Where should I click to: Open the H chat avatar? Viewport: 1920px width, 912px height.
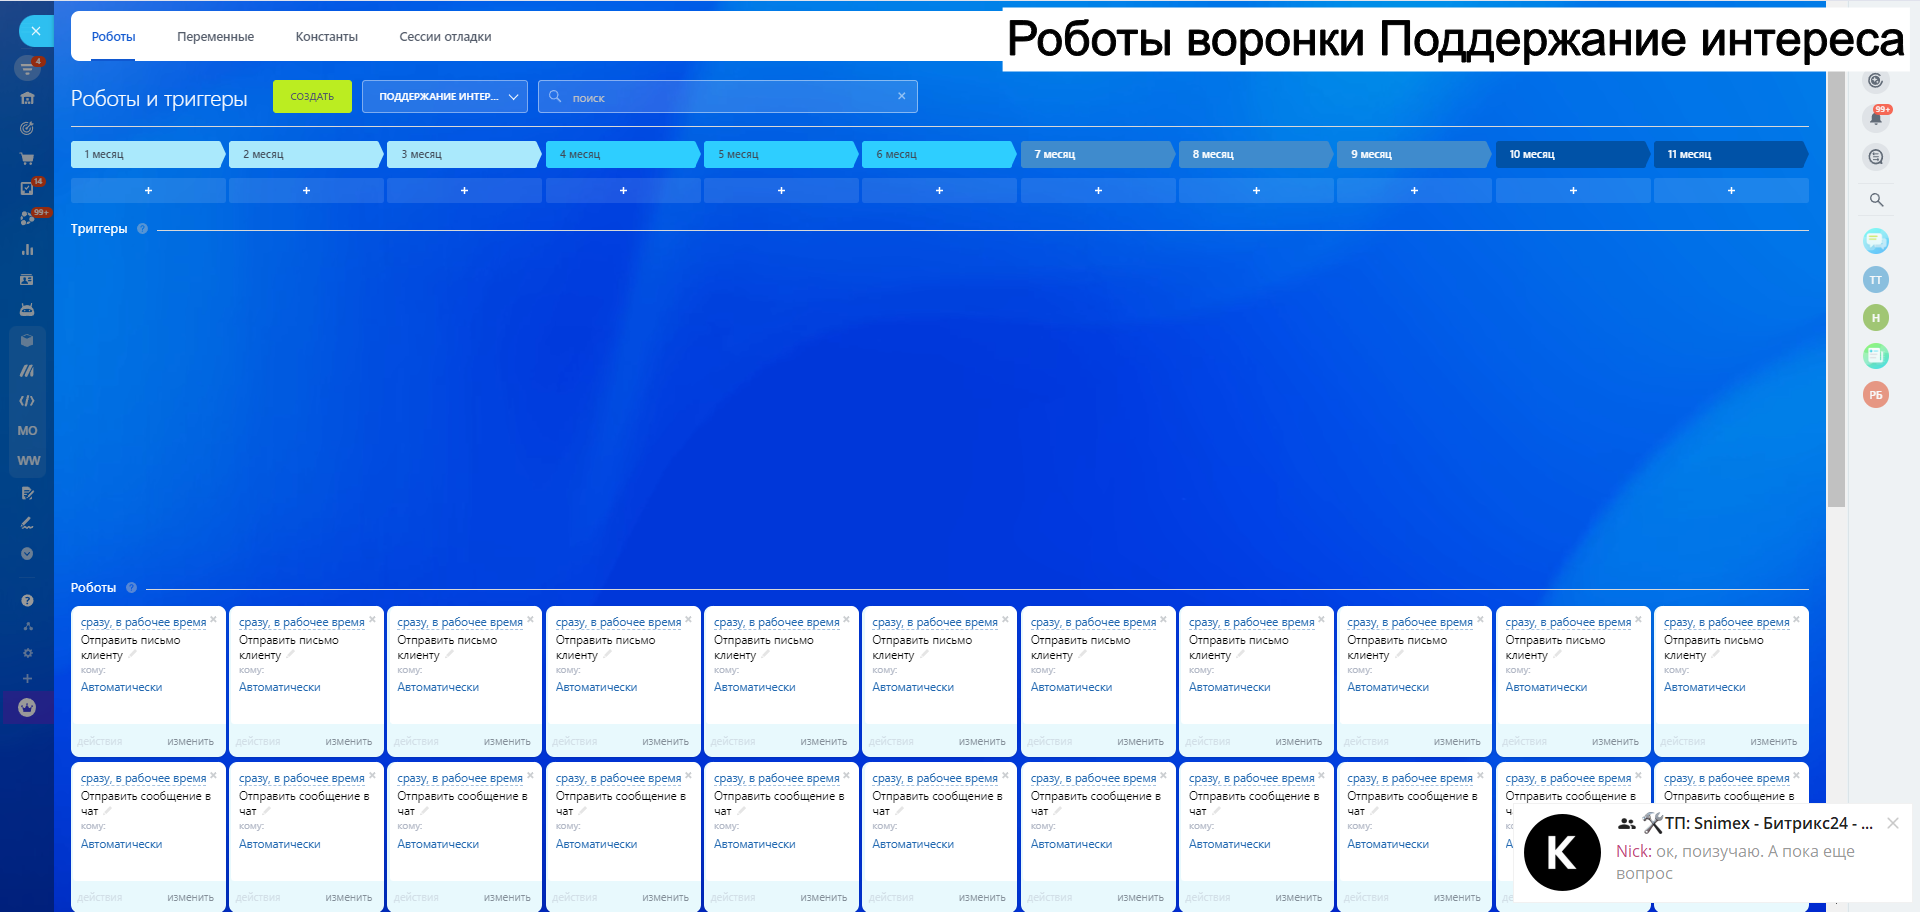pos(1876,318)
